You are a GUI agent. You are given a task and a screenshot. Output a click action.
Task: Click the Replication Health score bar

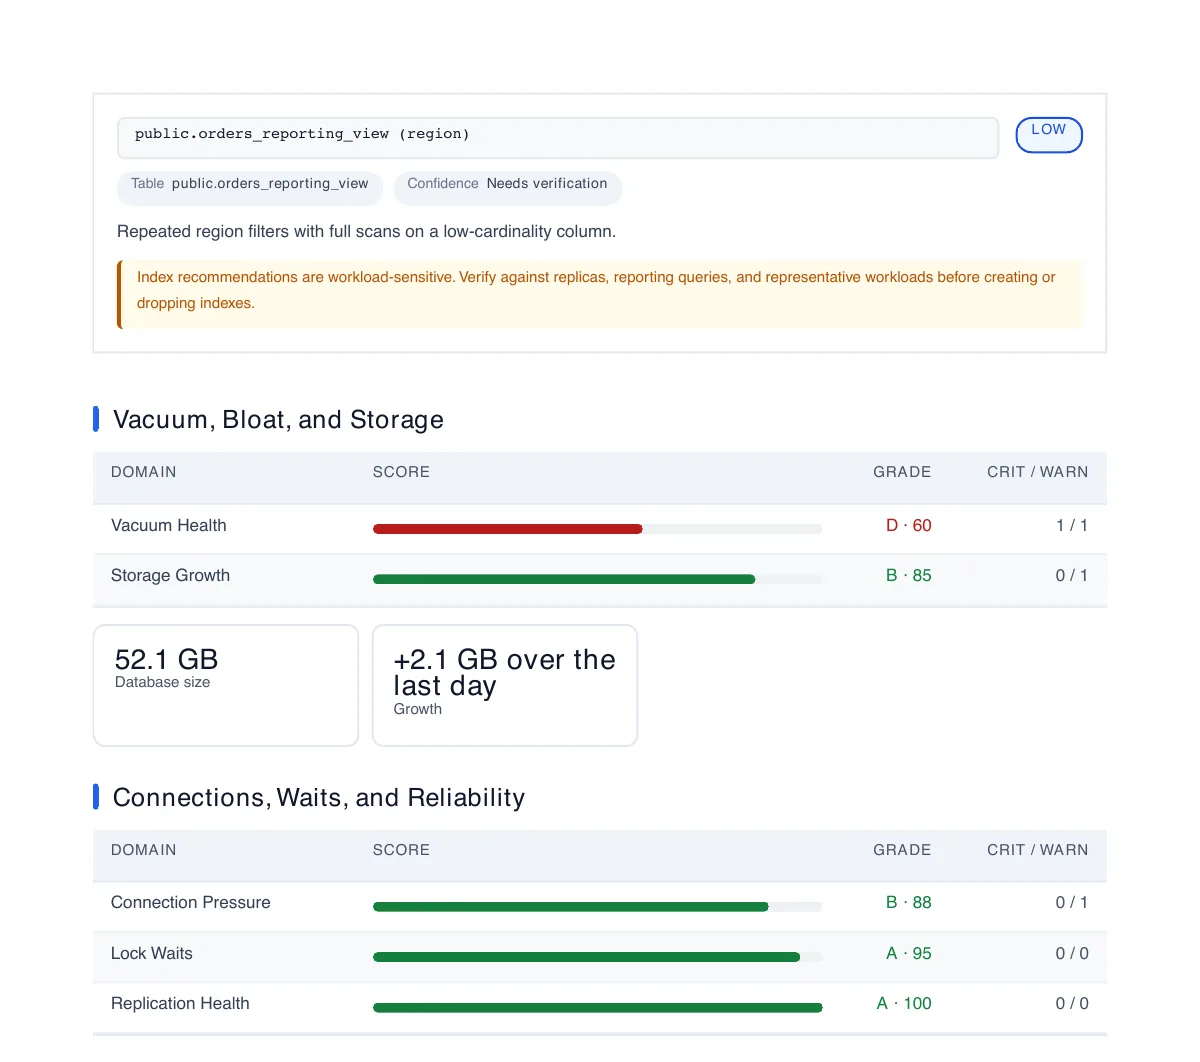pyautogui.click(x=597, y=1007)
